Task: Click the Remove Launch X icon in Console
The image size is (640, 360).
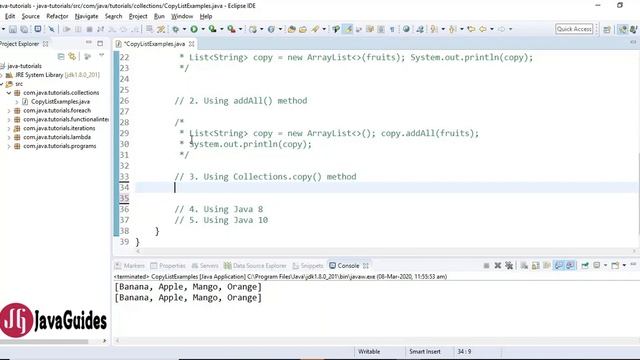Action: 498,265
